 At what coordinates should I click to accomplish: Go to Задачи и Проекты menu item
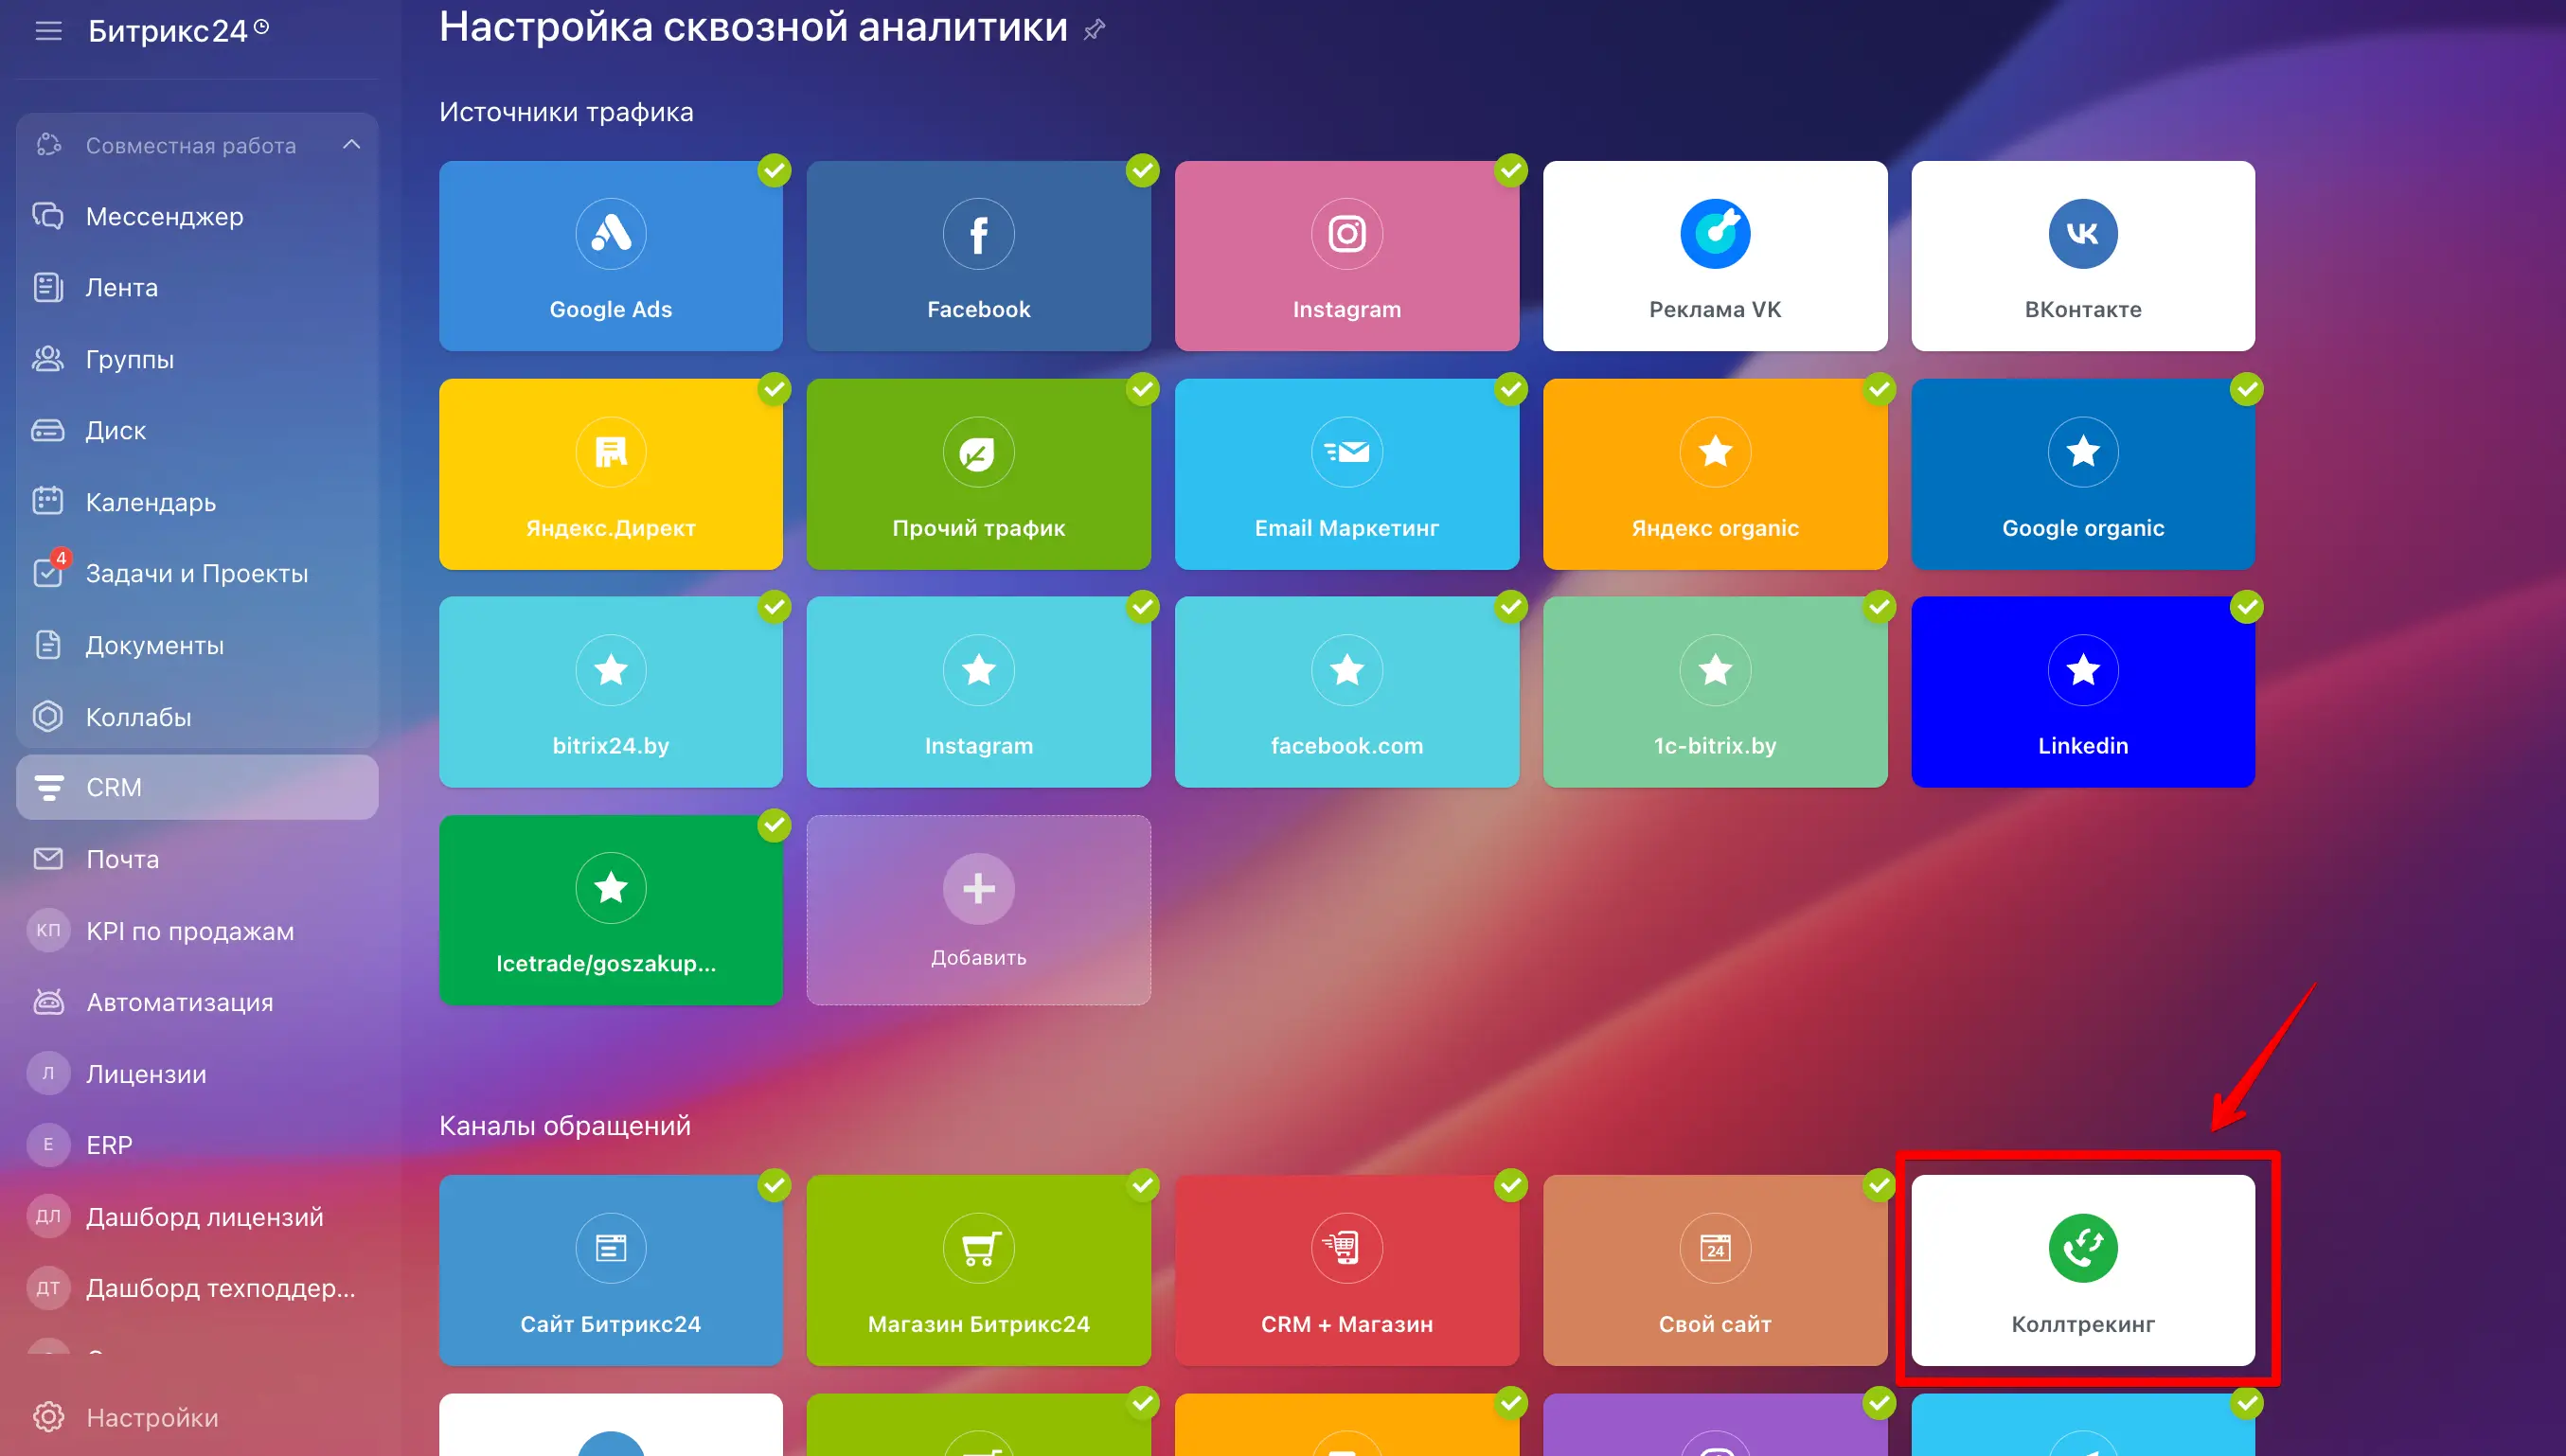pos(197,574)
